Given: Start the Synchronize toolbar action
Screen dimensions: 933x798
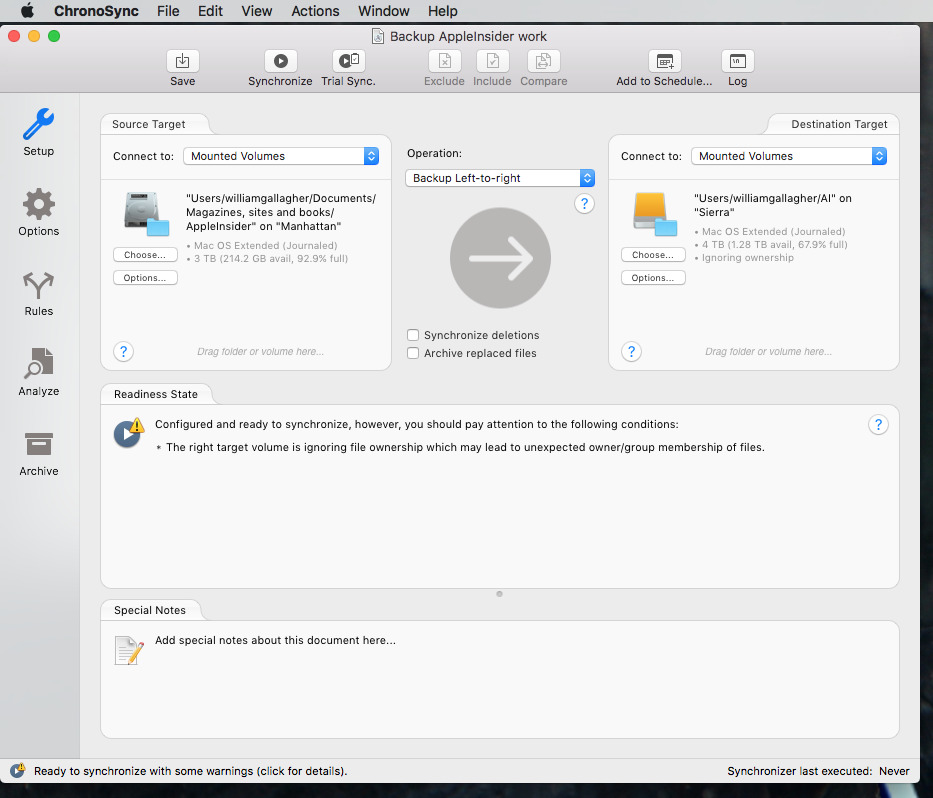Looking at the screenshot, I should click(280, 61).
